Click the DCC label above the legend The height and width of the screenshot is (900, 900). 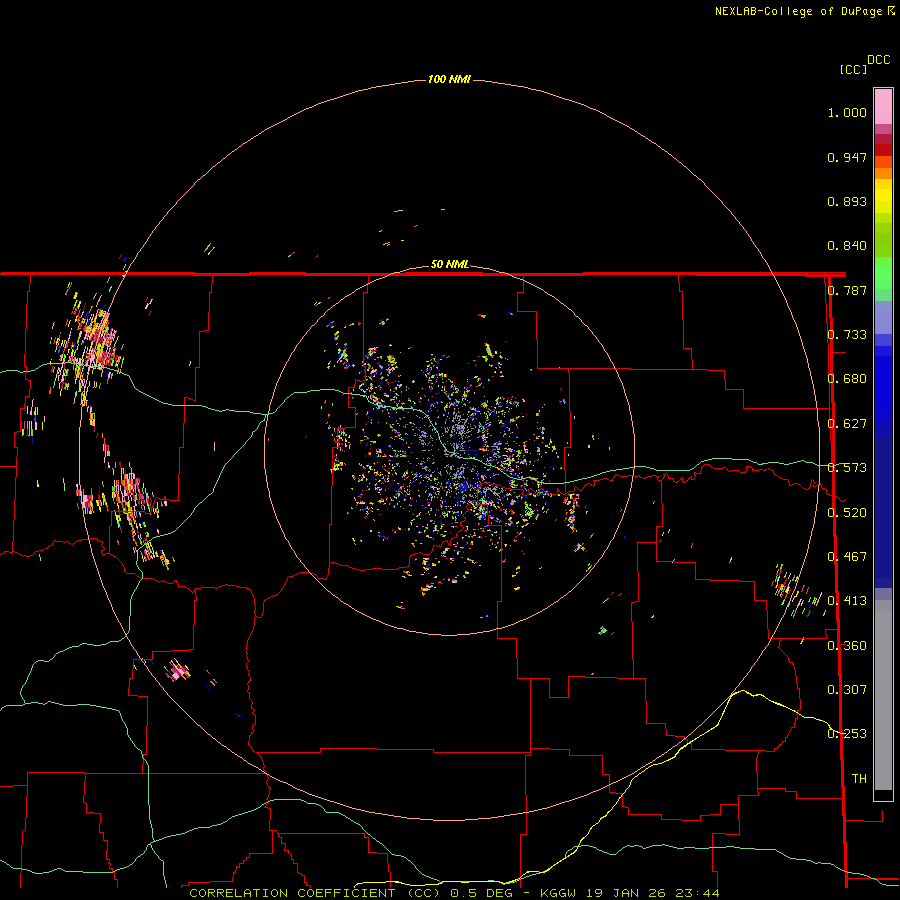879,60
